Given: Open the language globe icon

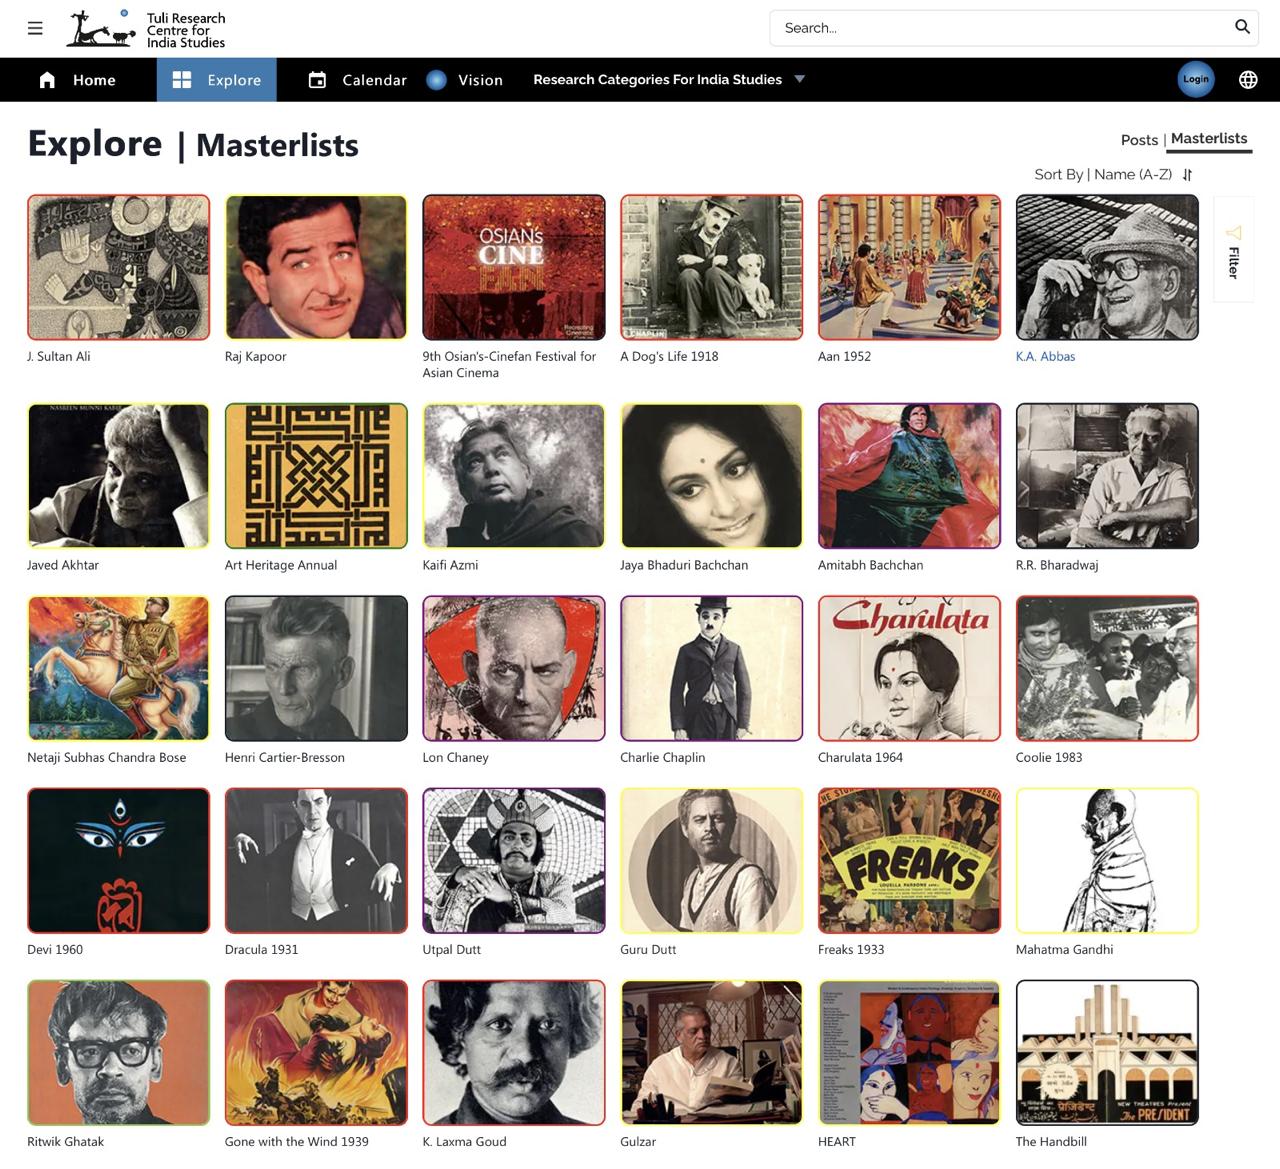Looking at the screenshot, I should 1248,80.
